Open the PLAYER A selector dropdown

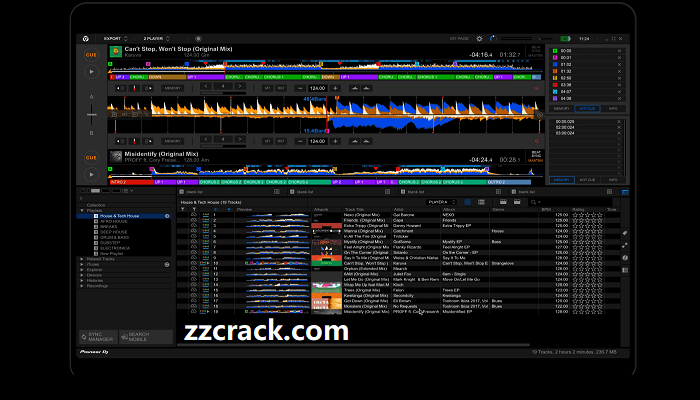pyautogui.click(x=442, y=202)
